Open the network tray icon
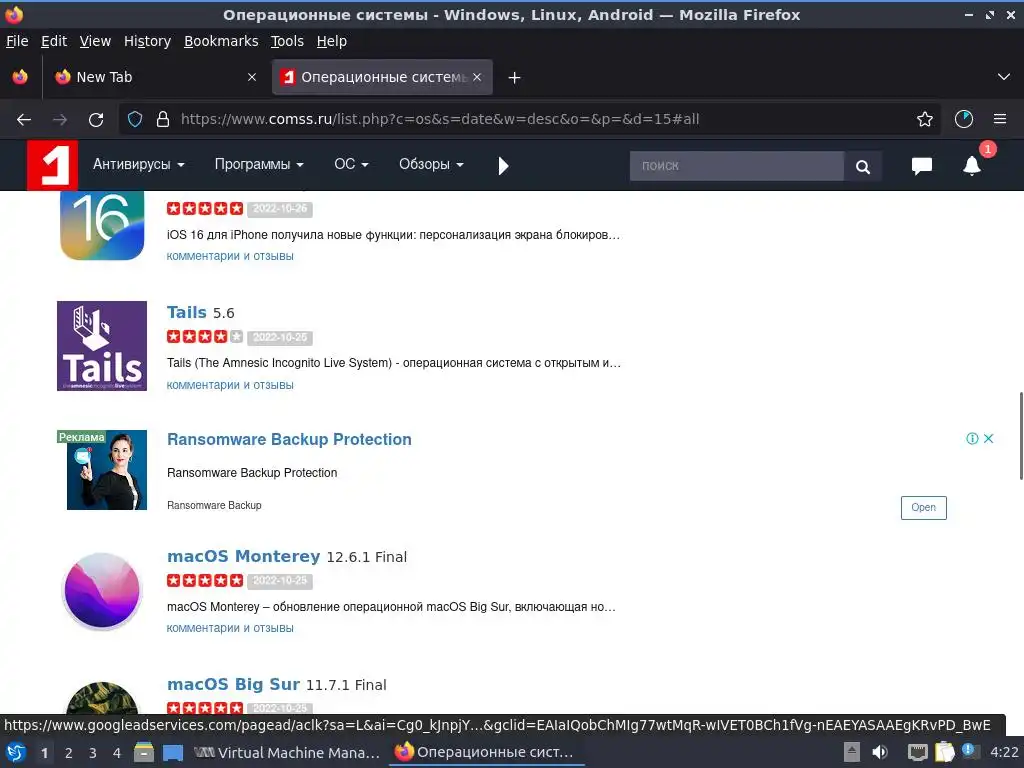 (917, 753)
